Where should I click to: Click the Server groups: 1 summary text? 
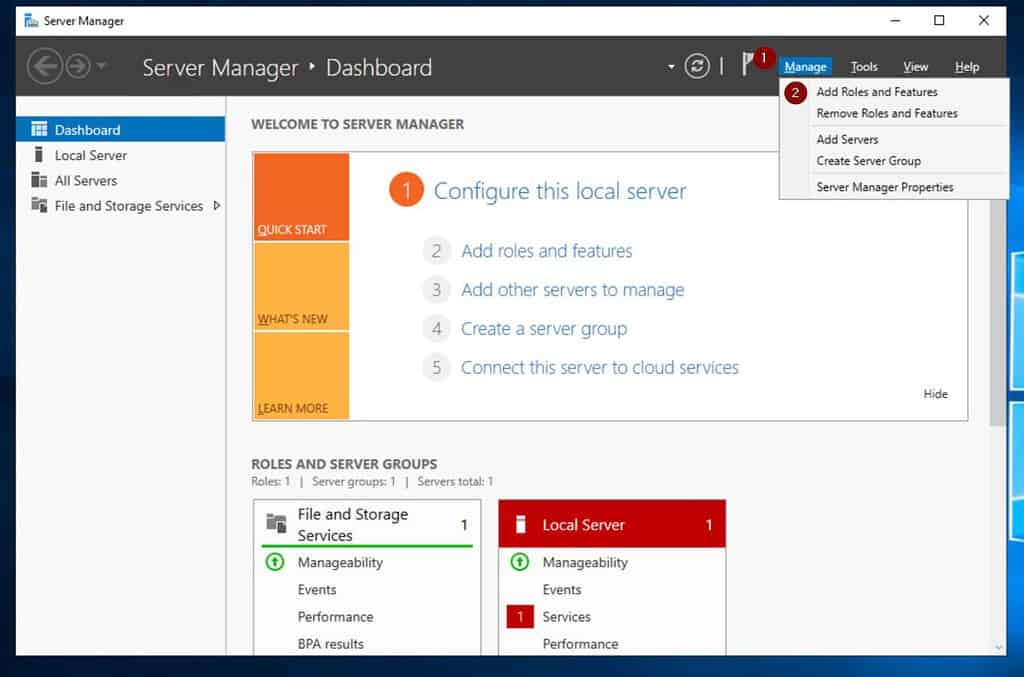click(x=353, y=482)
